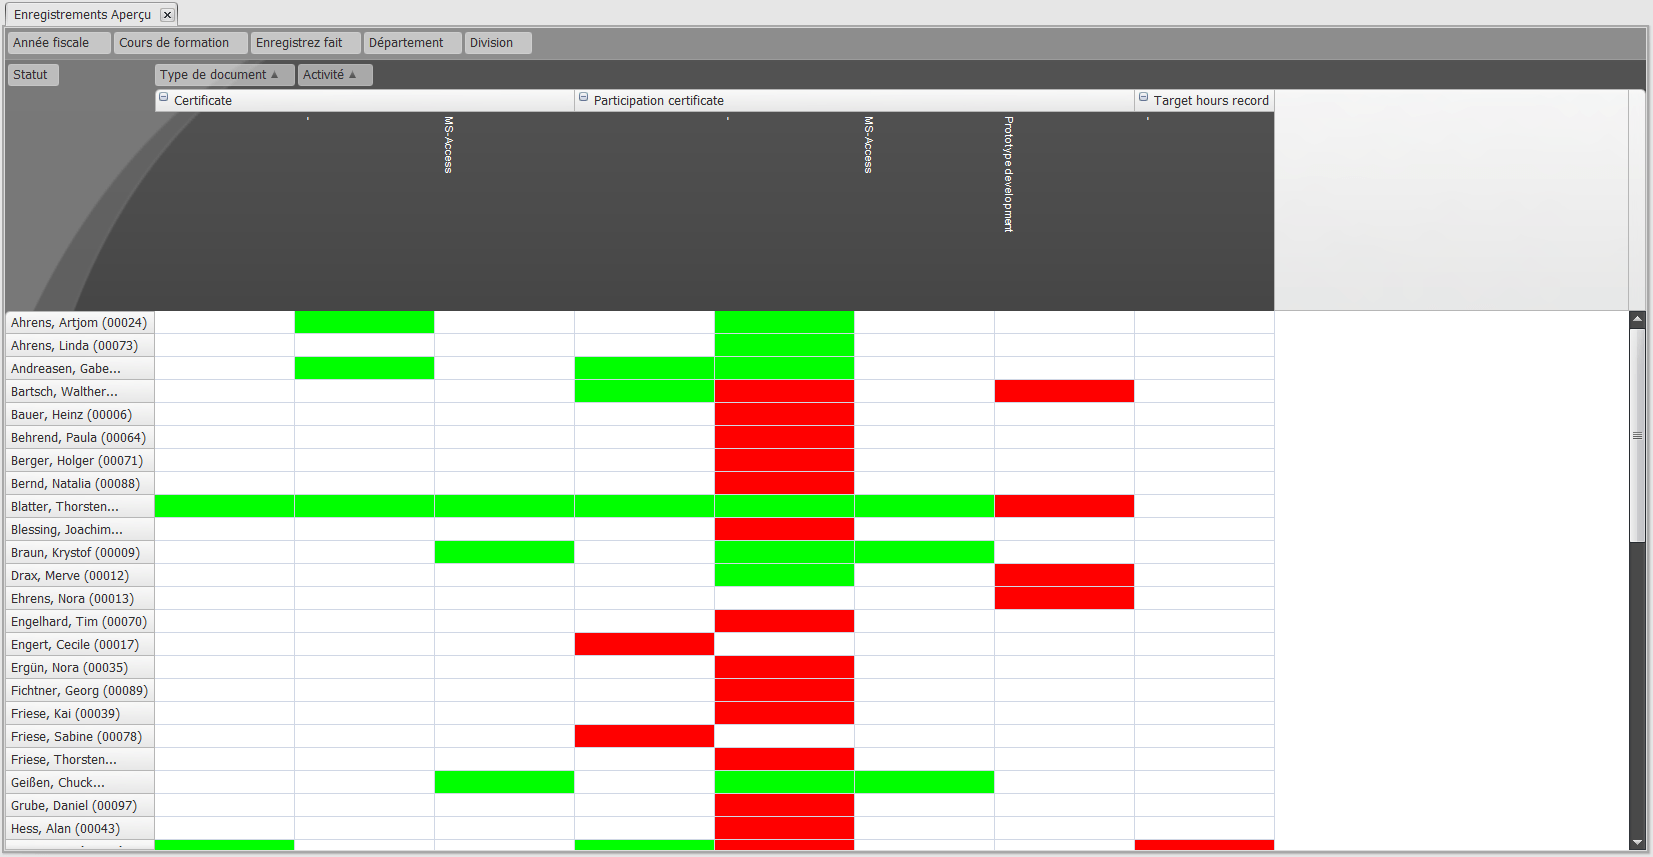Click the Prototype development column header
The height and width of the screenshot is (857, 1653).
[x=1008, y=175]
